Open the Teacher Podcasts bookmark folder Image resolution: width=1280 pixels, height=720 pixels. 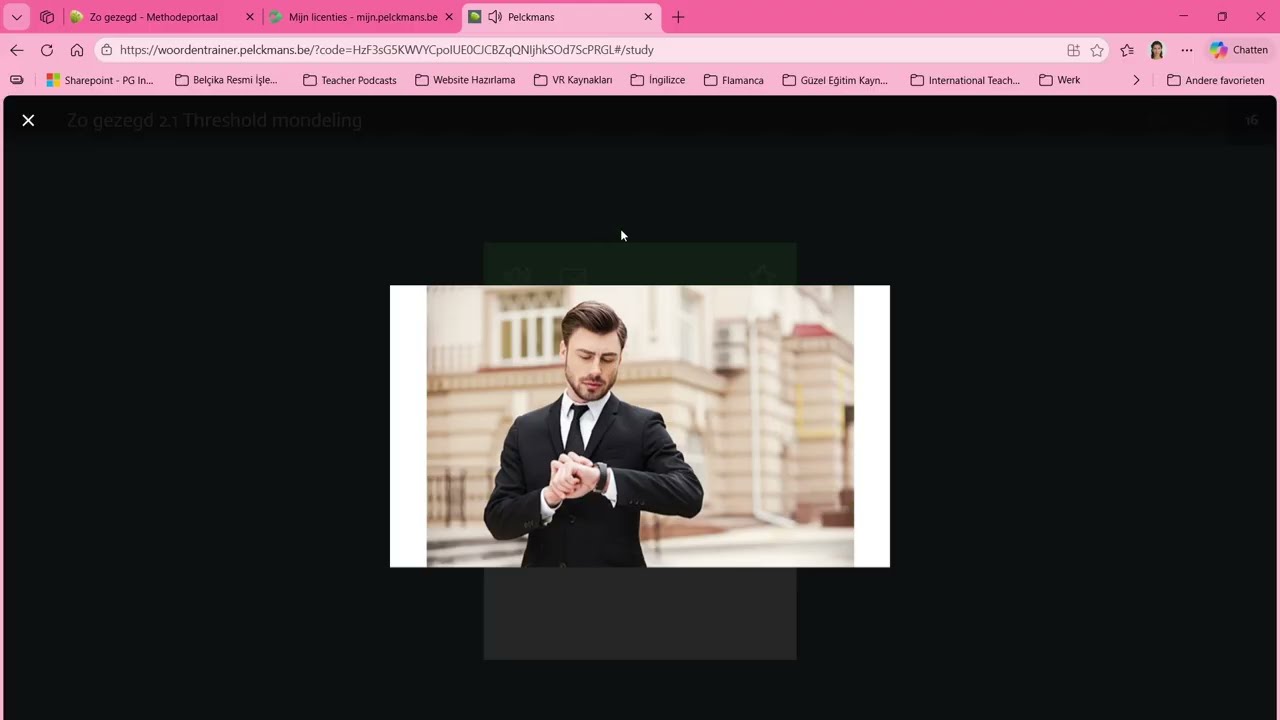[350, 80]
